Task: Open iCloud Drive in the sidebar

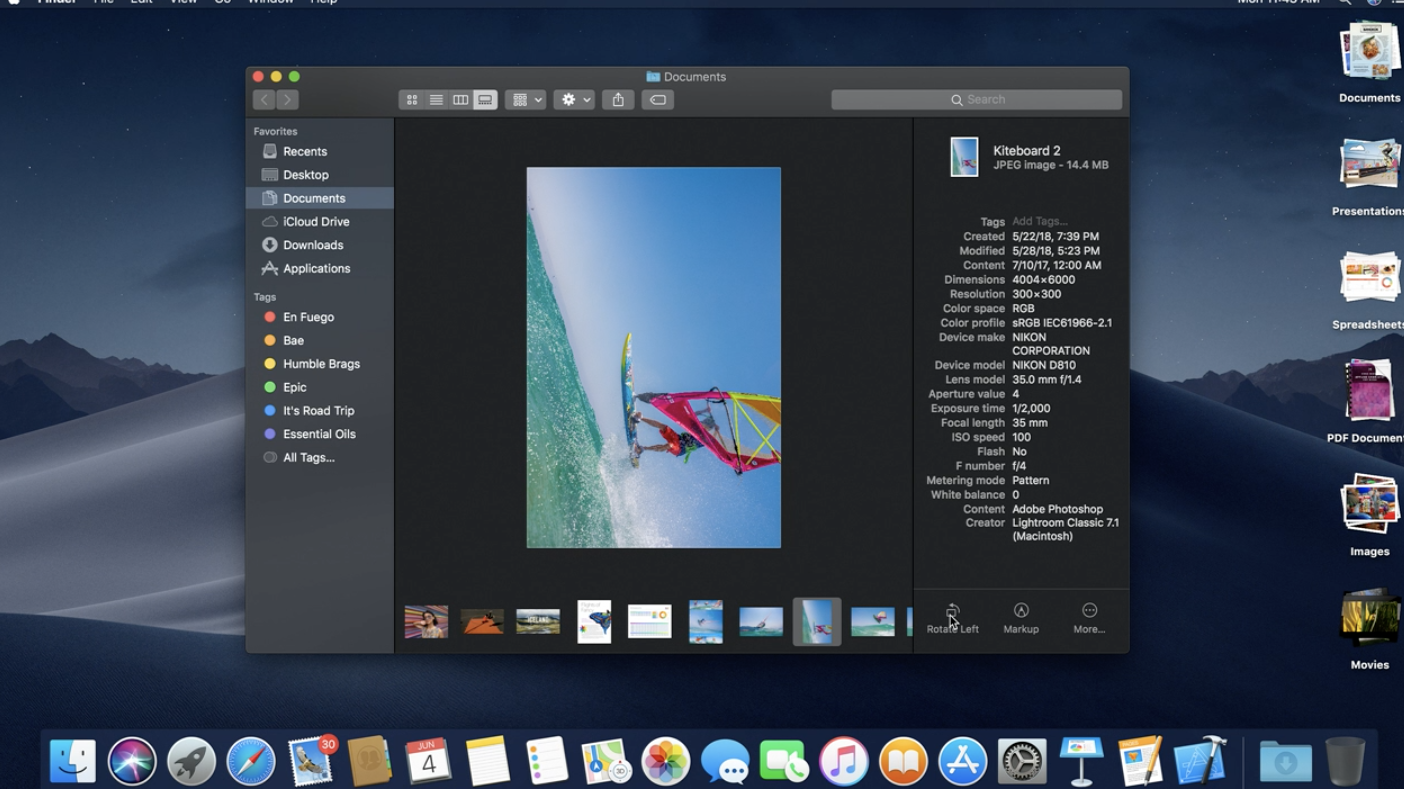Action: point(319,222)
